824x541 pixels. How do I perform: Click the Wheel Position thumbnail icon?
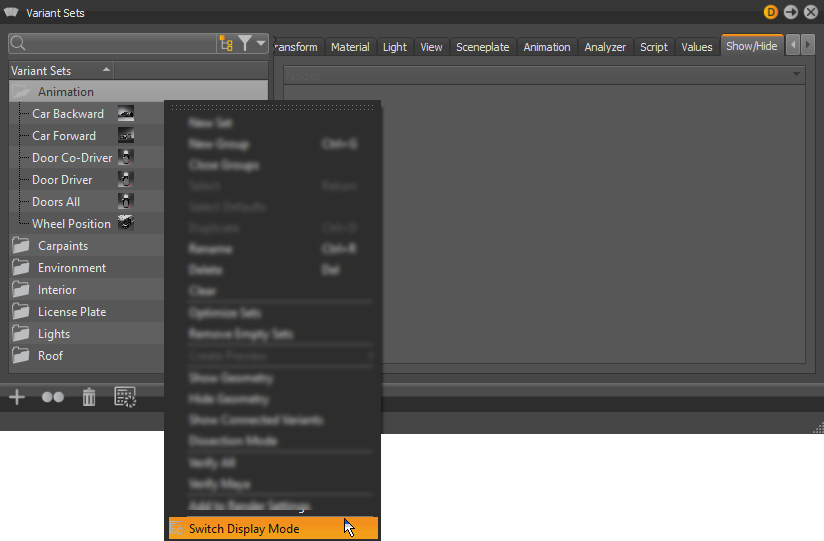pos(126,223)
